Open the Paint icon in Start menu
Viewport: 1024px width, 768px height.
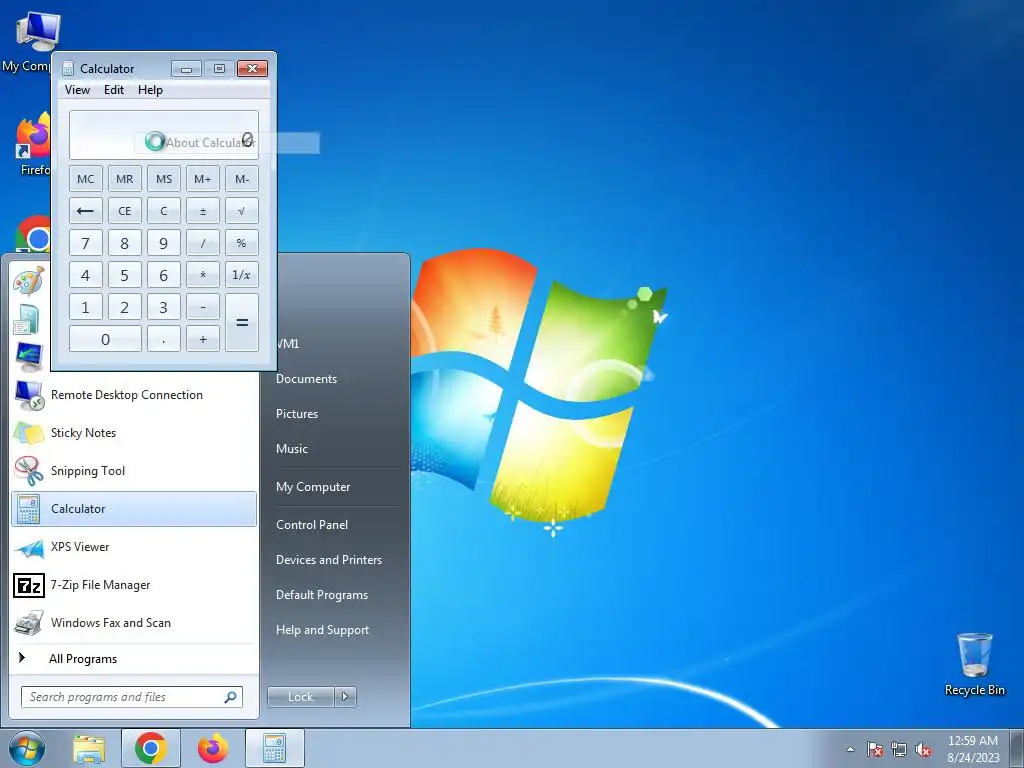[29, 281]
